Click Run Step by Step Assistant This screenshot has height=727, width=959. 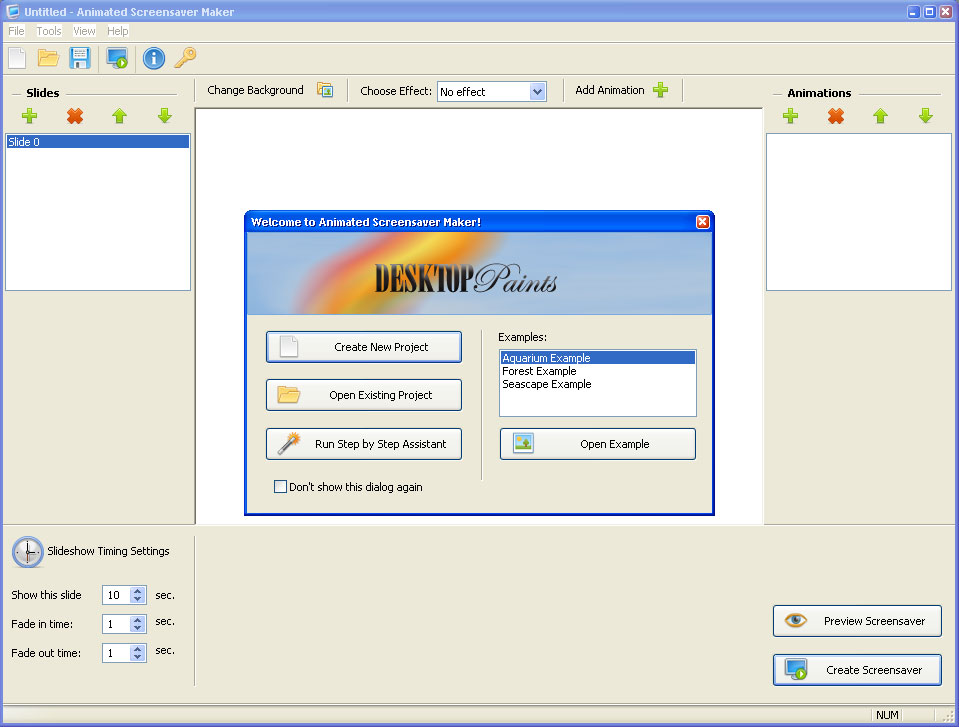(x=364, y=444)
